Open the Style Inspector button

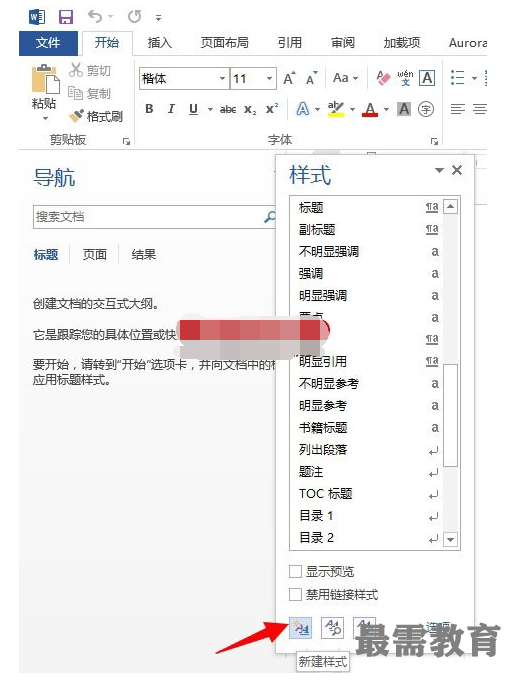(333, 628)
